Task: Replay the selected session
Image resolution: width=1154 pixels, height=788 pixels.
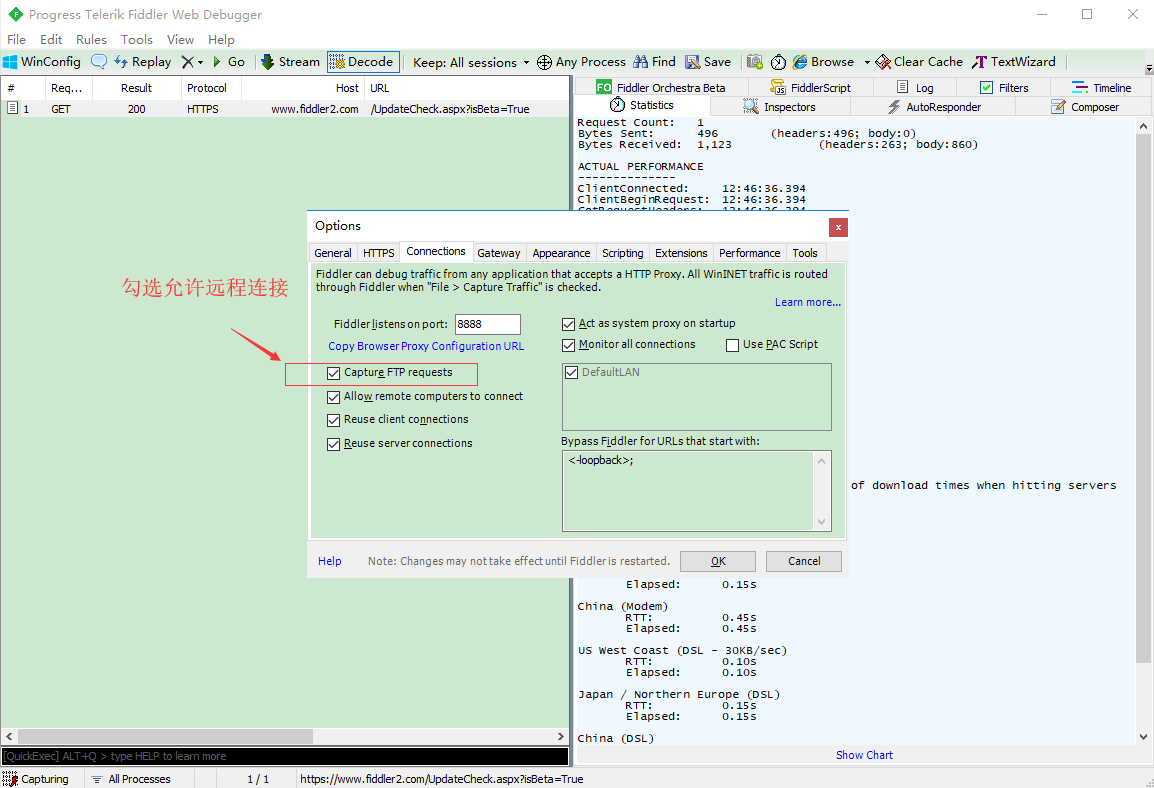Action: pos(143,62)
